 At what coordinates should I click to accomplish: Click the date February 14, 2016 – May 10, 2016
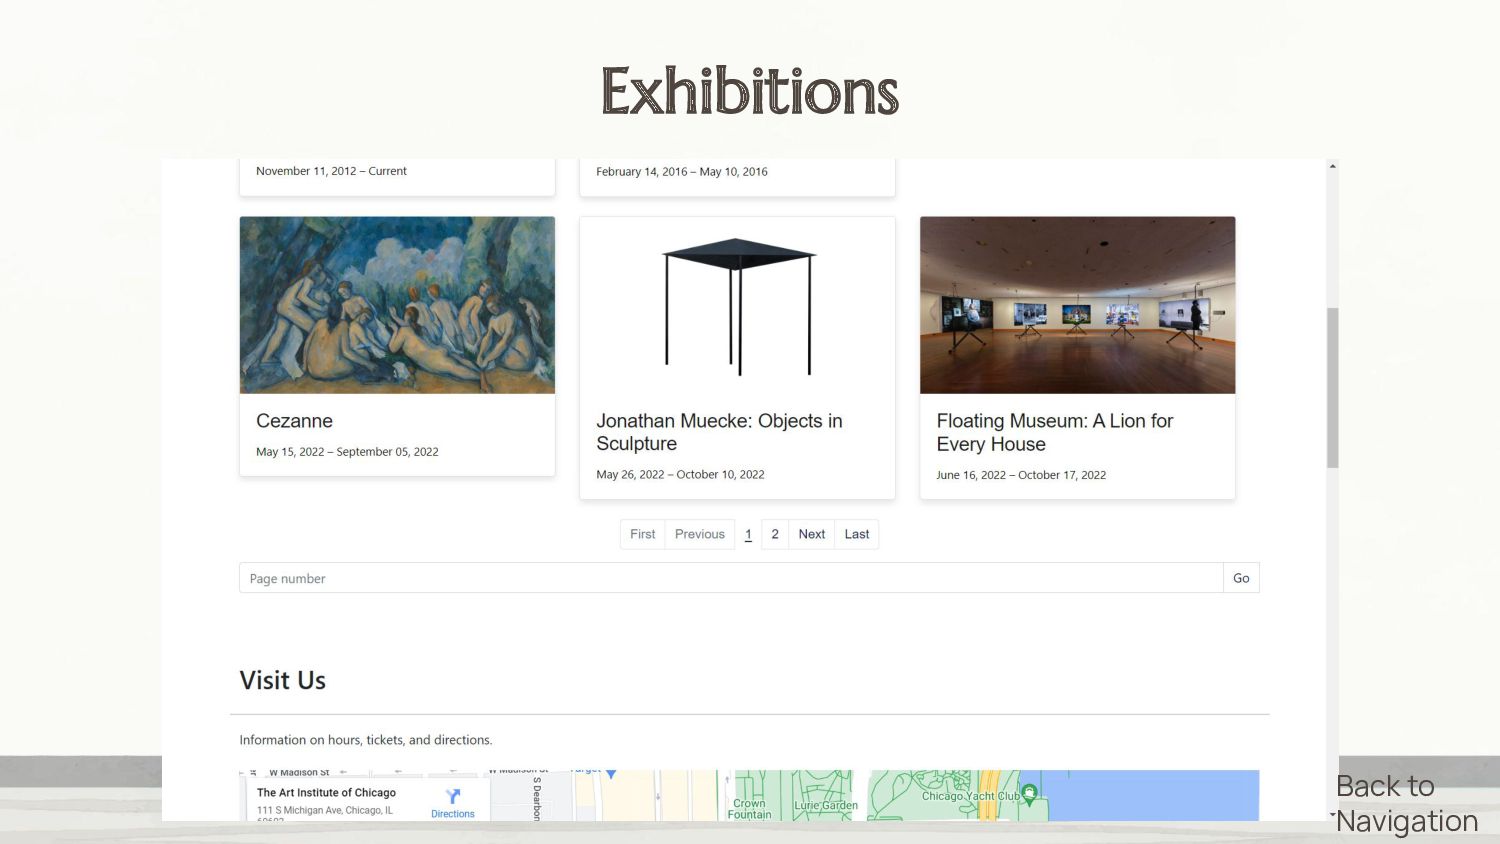pyautogui.click(x=682, y=172)
